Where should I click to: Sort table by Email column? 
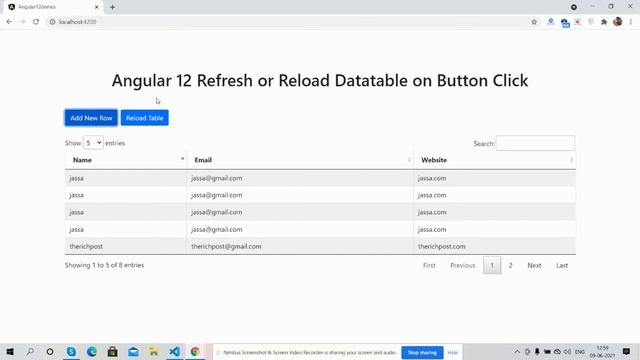(x=300, y=160)
